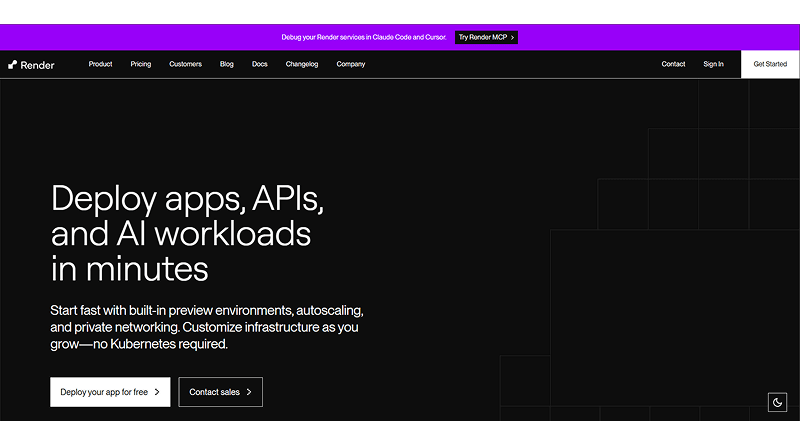Viewport: 800px width, 445px height.
Task: Click the Render logo in the navbar
Action: click(x=32, y=64)
